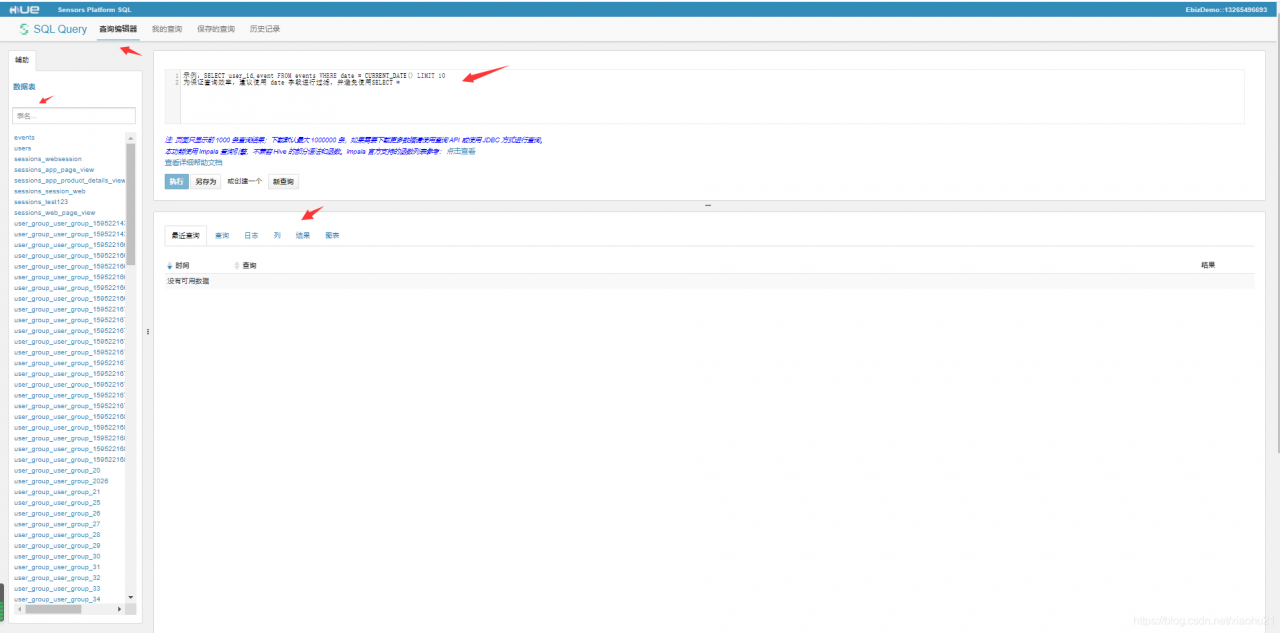Image resolution: width=1280 pixels, height=633 pixels.
Task: Switch to the 查询 results tab
Action: click(222, 235)
